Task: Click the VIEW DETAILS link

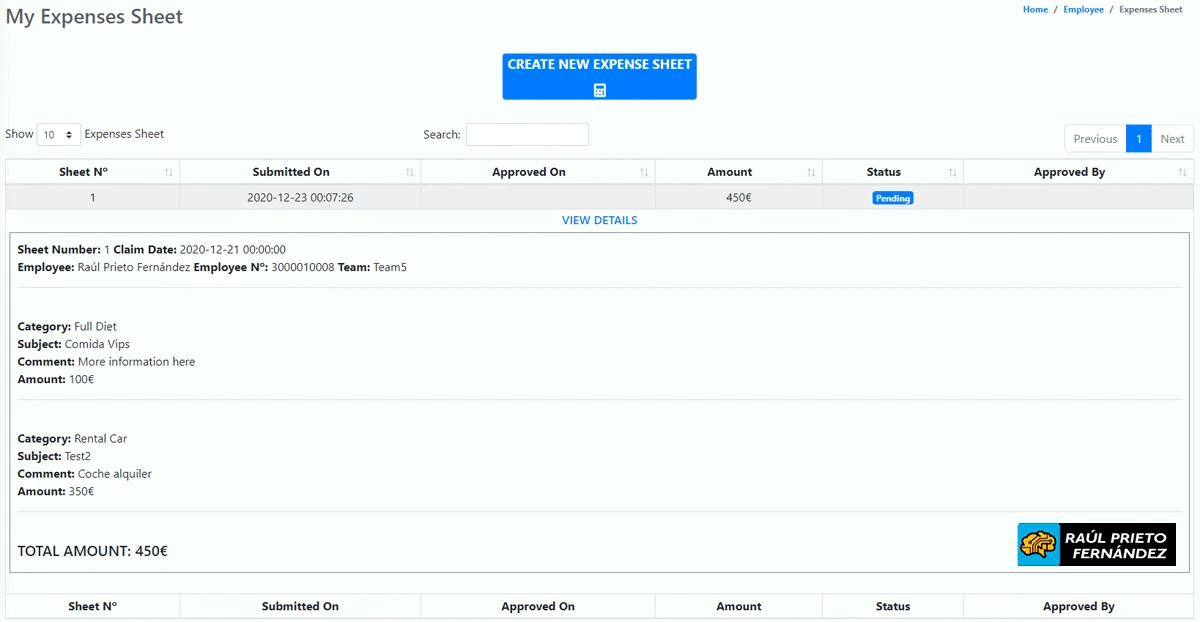Action: pos(599,220)
